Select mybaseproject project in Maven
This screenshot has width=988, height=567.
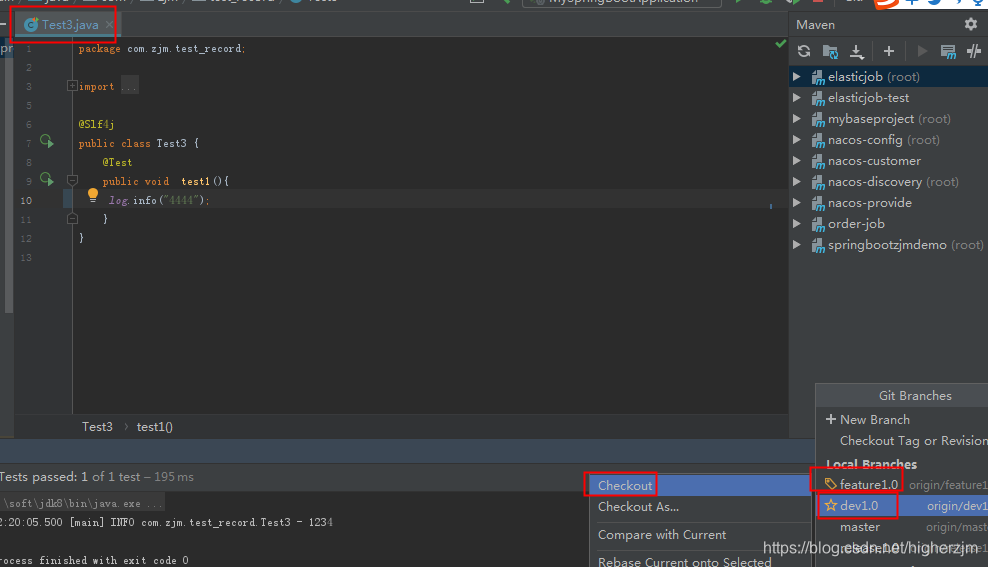coord(888,118)
